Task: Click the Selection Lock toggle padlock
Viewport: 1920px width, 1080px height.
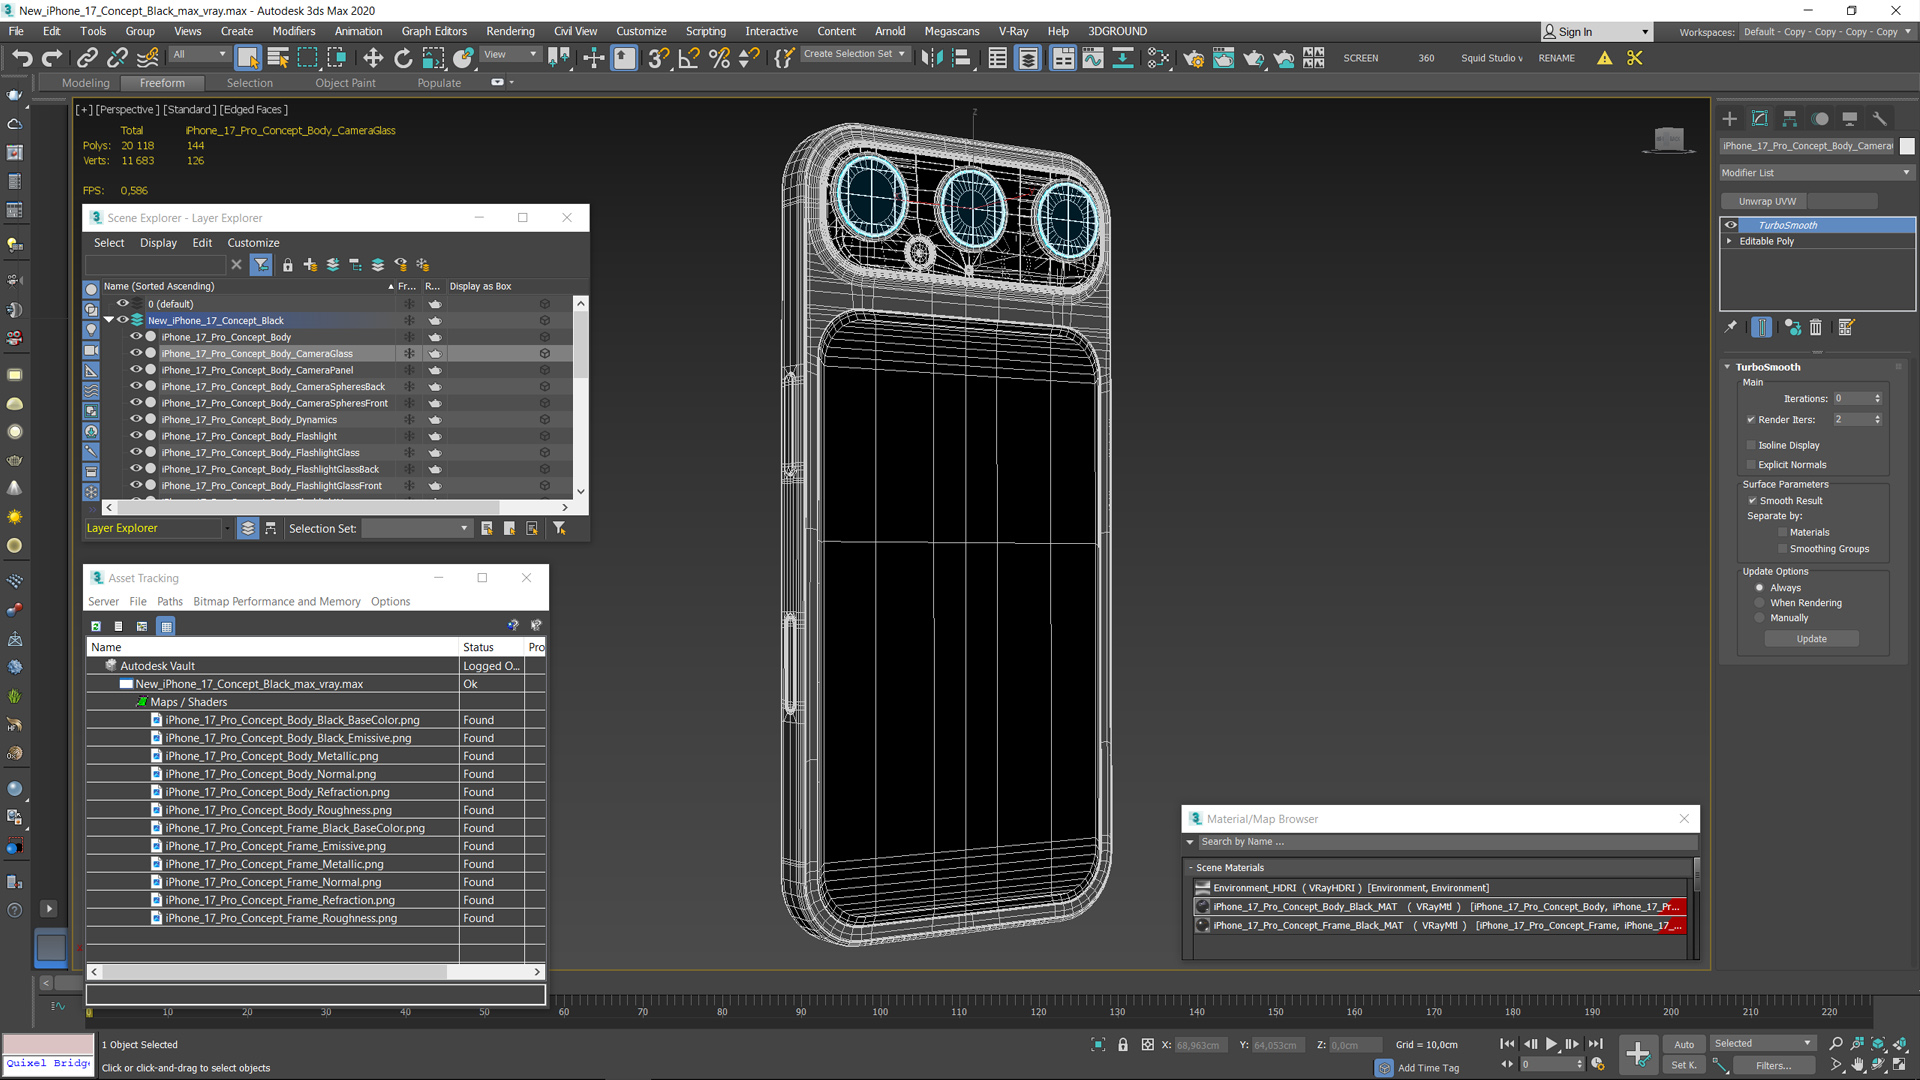Action: click(x=1123, y=1045)
